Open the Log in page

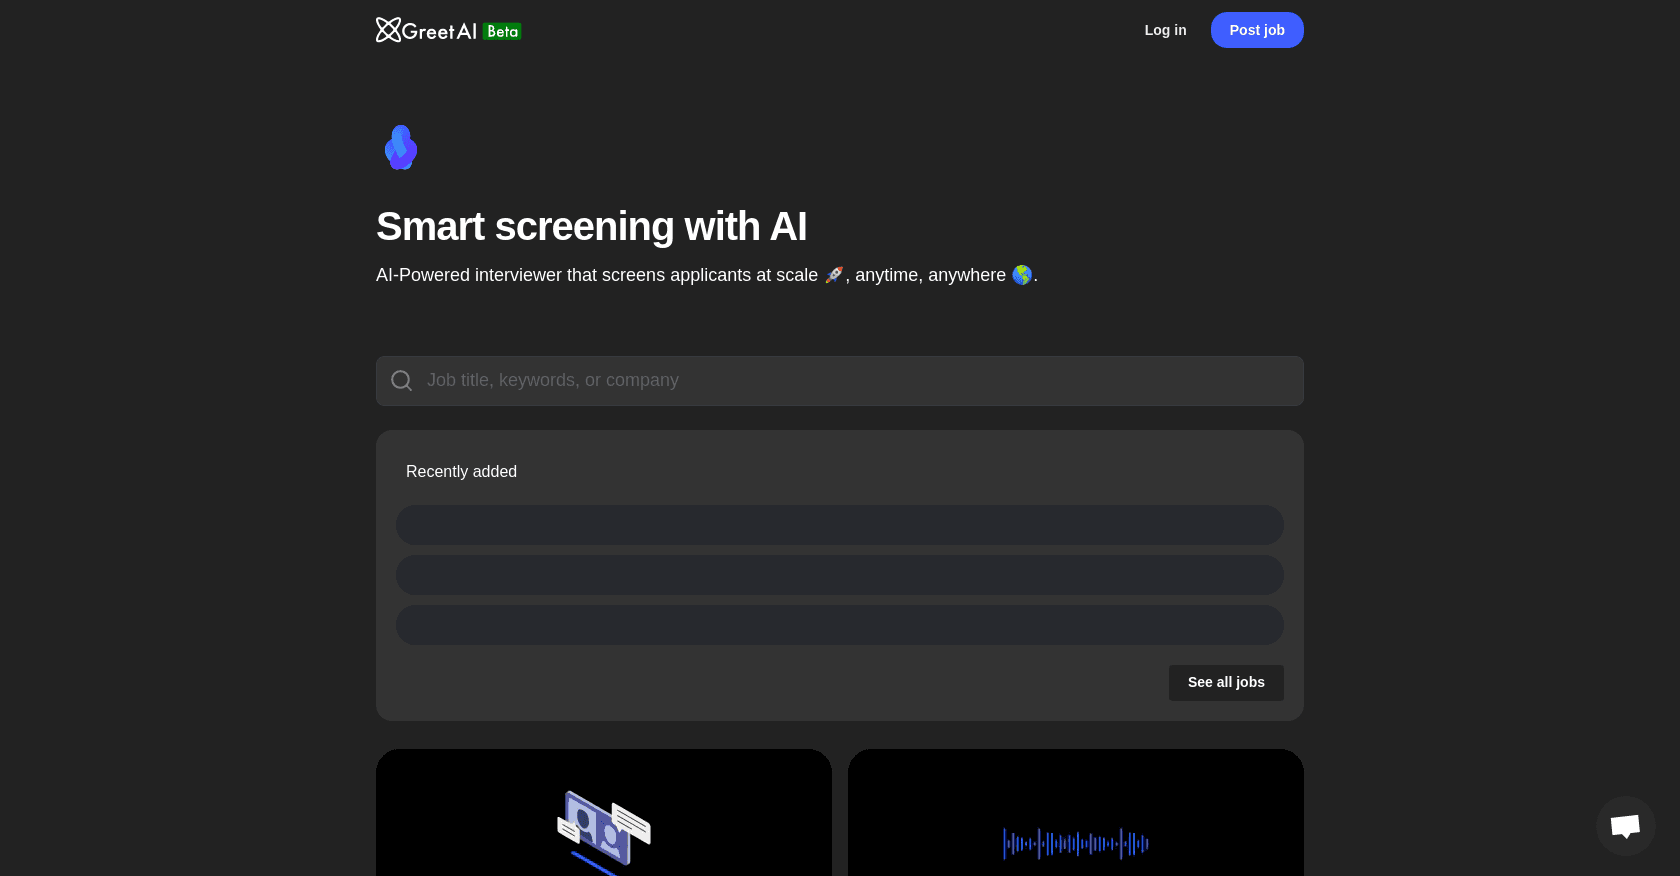point(1165,30)
